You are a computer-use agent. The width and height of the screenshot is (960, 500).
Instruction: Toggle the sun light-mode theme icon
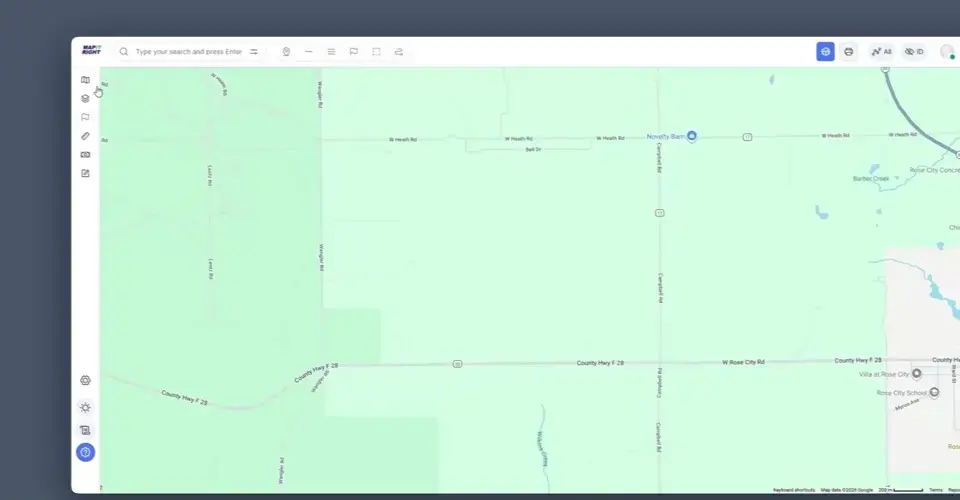point(85,408)
